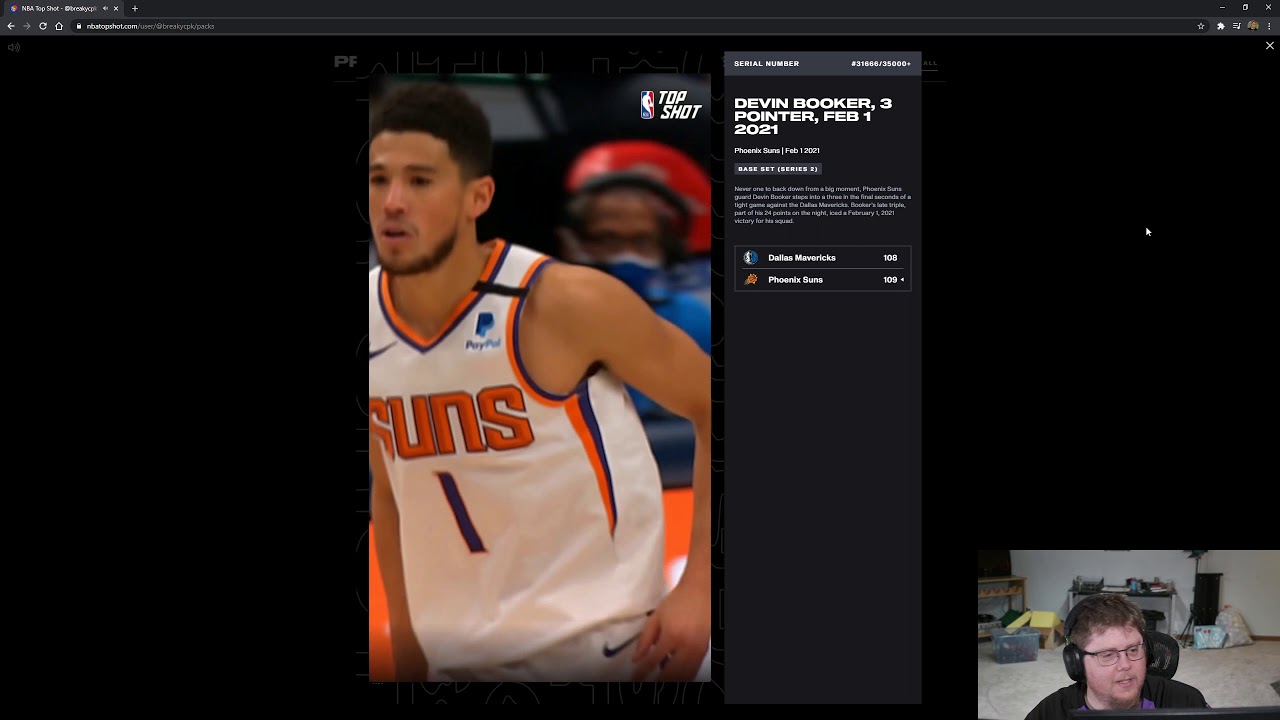Click the NBA Top Shot logo on the moment video

pyautogui.click(x=671, y=105)
